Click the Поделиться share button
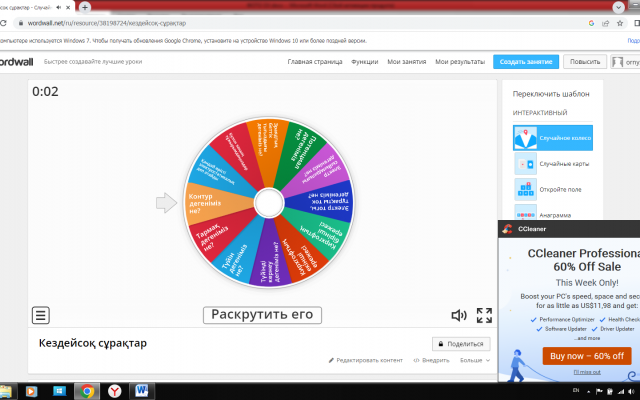This screenshot has height=400, width=640. coord(461,343)
